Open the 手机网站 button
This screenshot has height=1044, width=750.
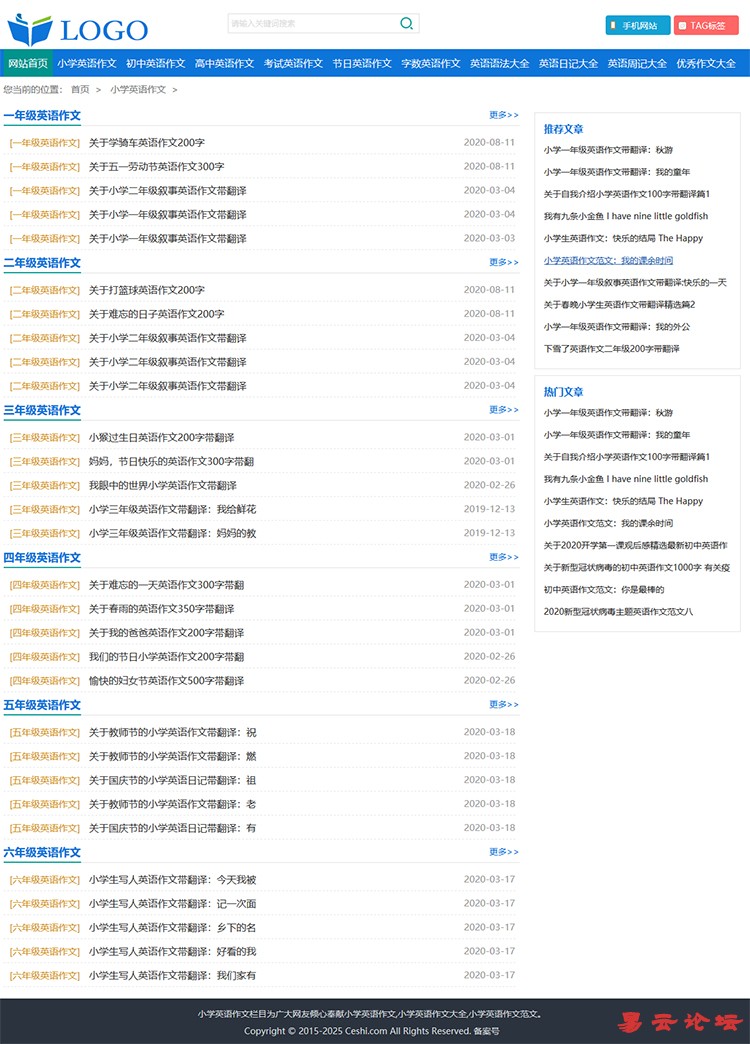[x=637, y=25]
